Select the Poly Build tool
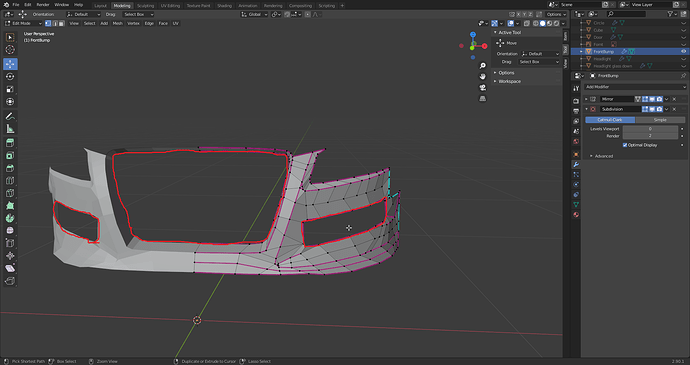 tap(10, 206)
